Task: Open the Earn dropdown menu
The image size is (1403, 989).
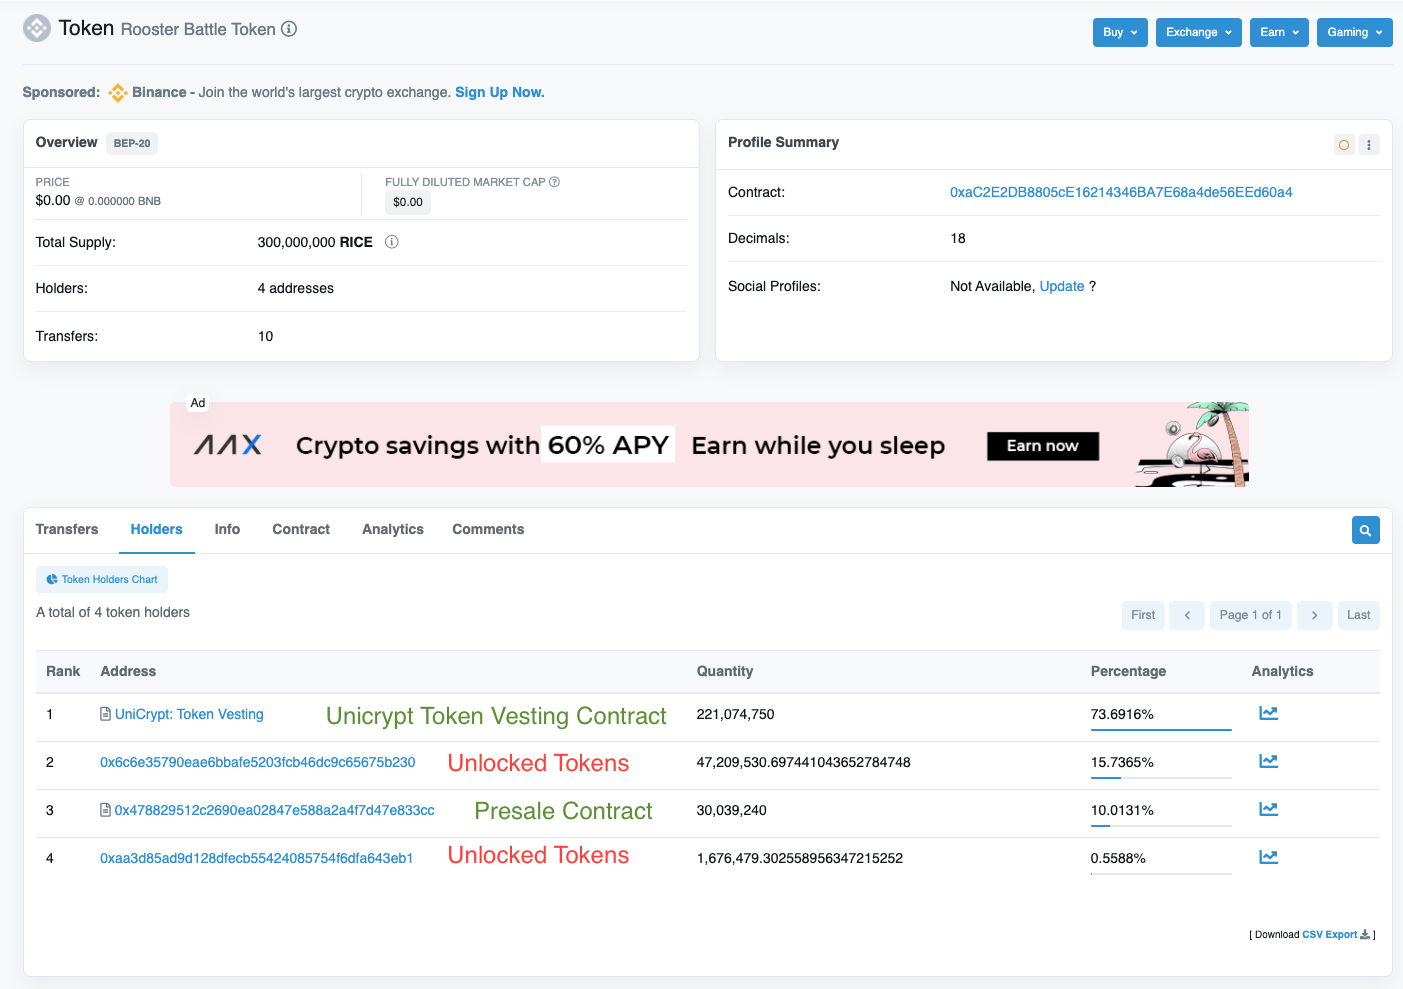Action: coord(1278,32)
